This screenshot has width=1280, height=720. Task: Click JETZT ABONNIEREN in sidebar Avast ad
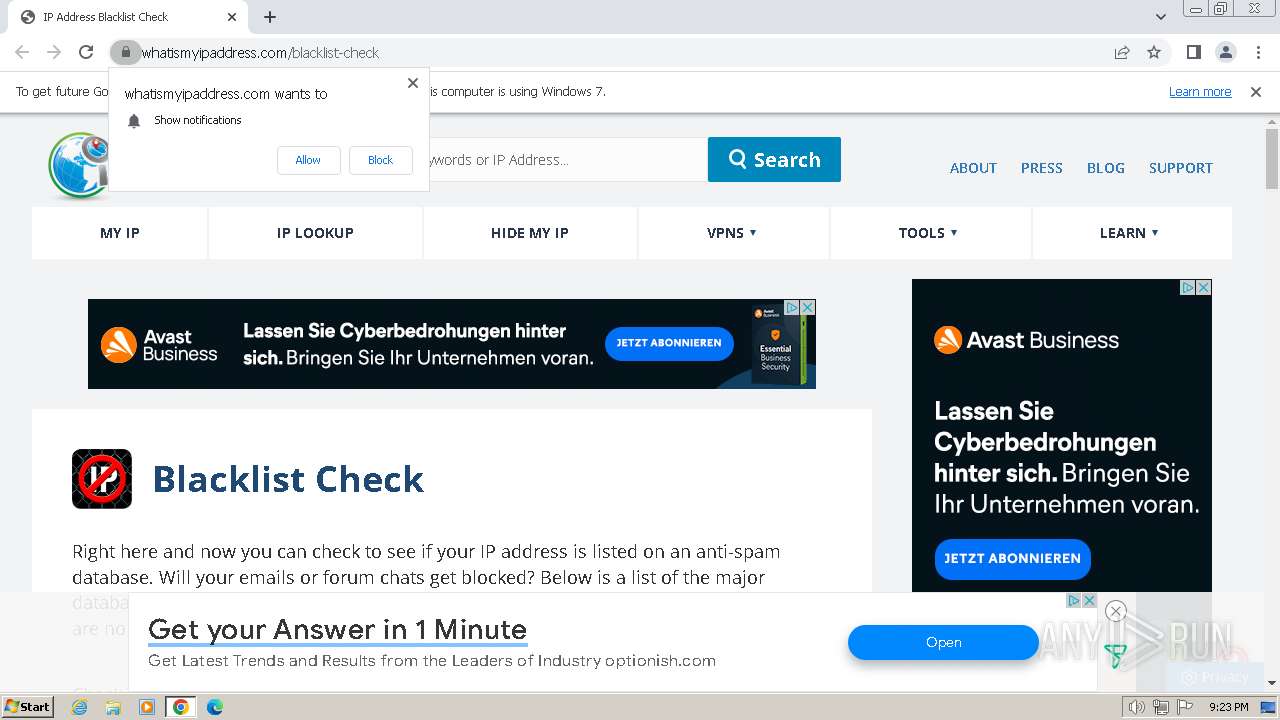pos(1012,559)
